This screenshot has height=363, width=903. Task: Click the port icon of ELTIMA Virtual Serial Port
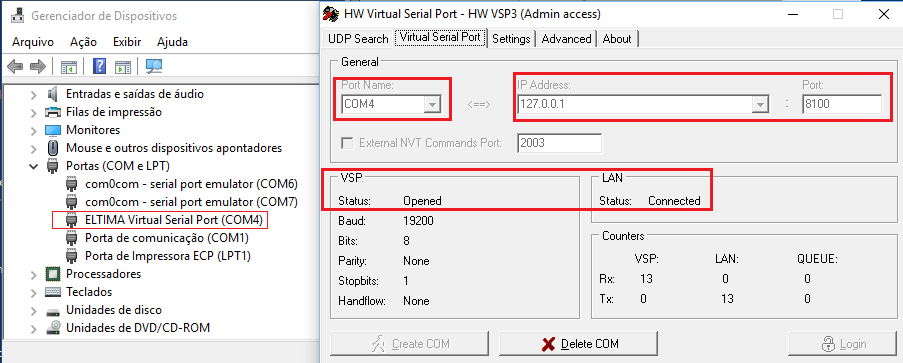pyautogui.click(x=71, y=220)
